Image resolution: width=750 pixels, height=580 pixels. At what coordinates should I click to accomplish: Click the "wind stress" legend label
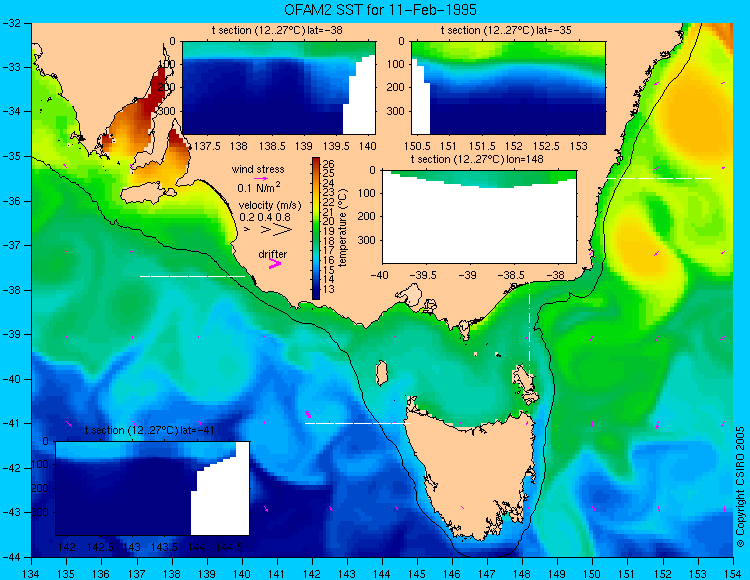(258, 169)
